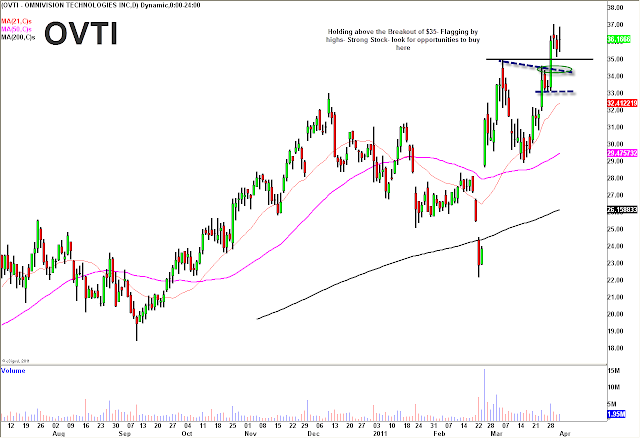Click the Aug month label on time axis
The width and height of the screenshot is (640, 438).
pos(58,434)
